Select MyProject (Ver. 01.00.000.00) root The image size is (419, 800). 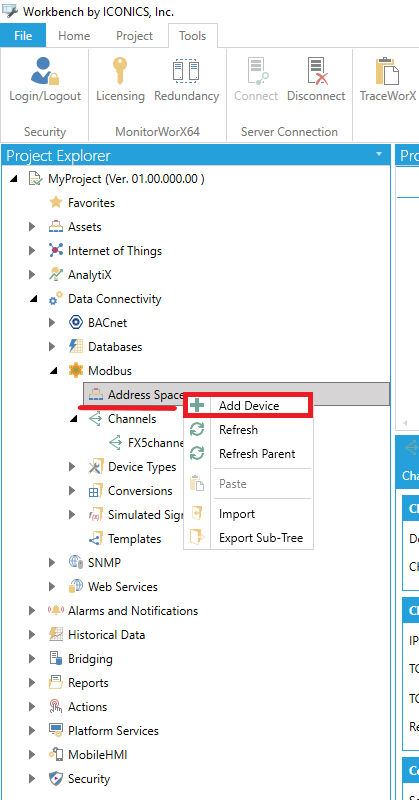click(126, 179)
